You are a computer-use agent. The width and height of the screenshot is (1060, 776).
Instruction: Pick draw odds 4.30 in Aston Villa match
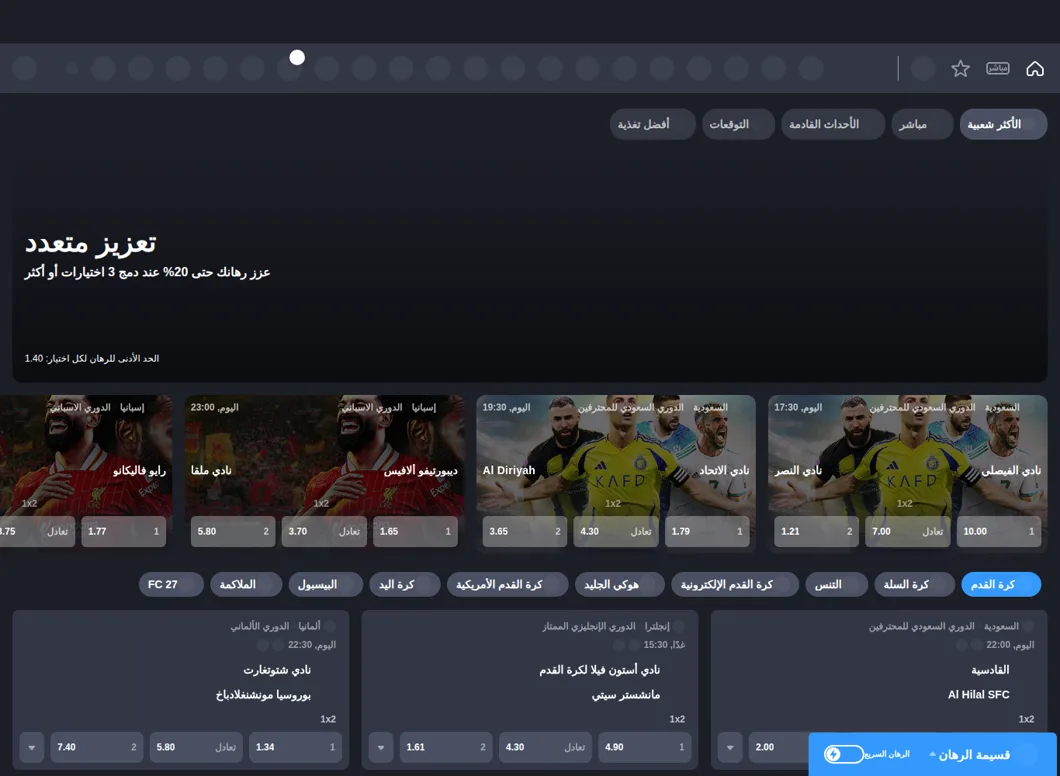coord(545,748)
